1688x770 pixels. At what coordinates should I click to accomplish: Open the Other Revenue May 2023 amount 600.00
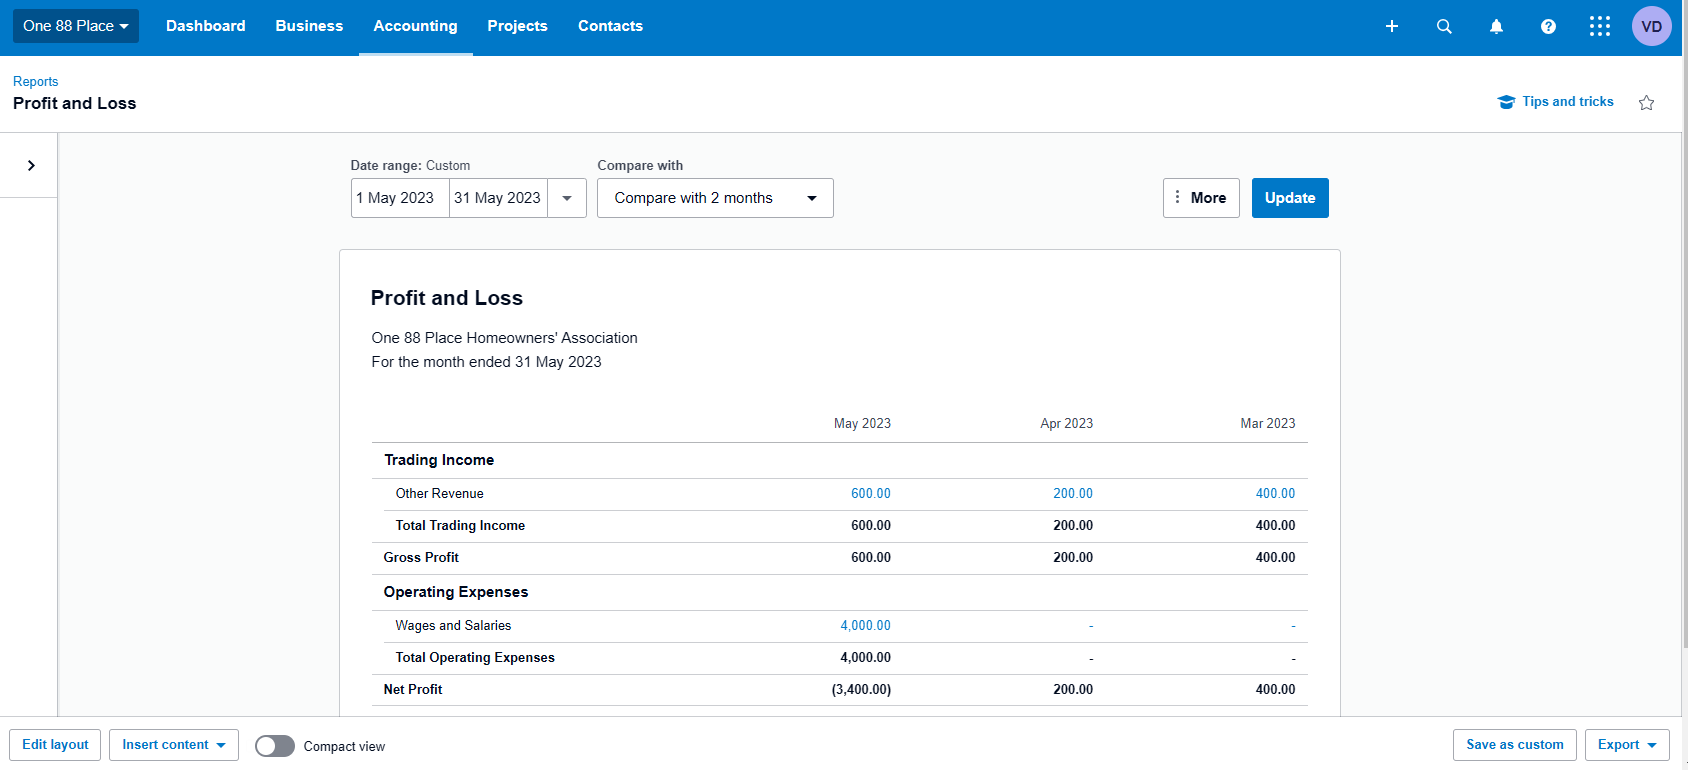[x=870, y=493]
